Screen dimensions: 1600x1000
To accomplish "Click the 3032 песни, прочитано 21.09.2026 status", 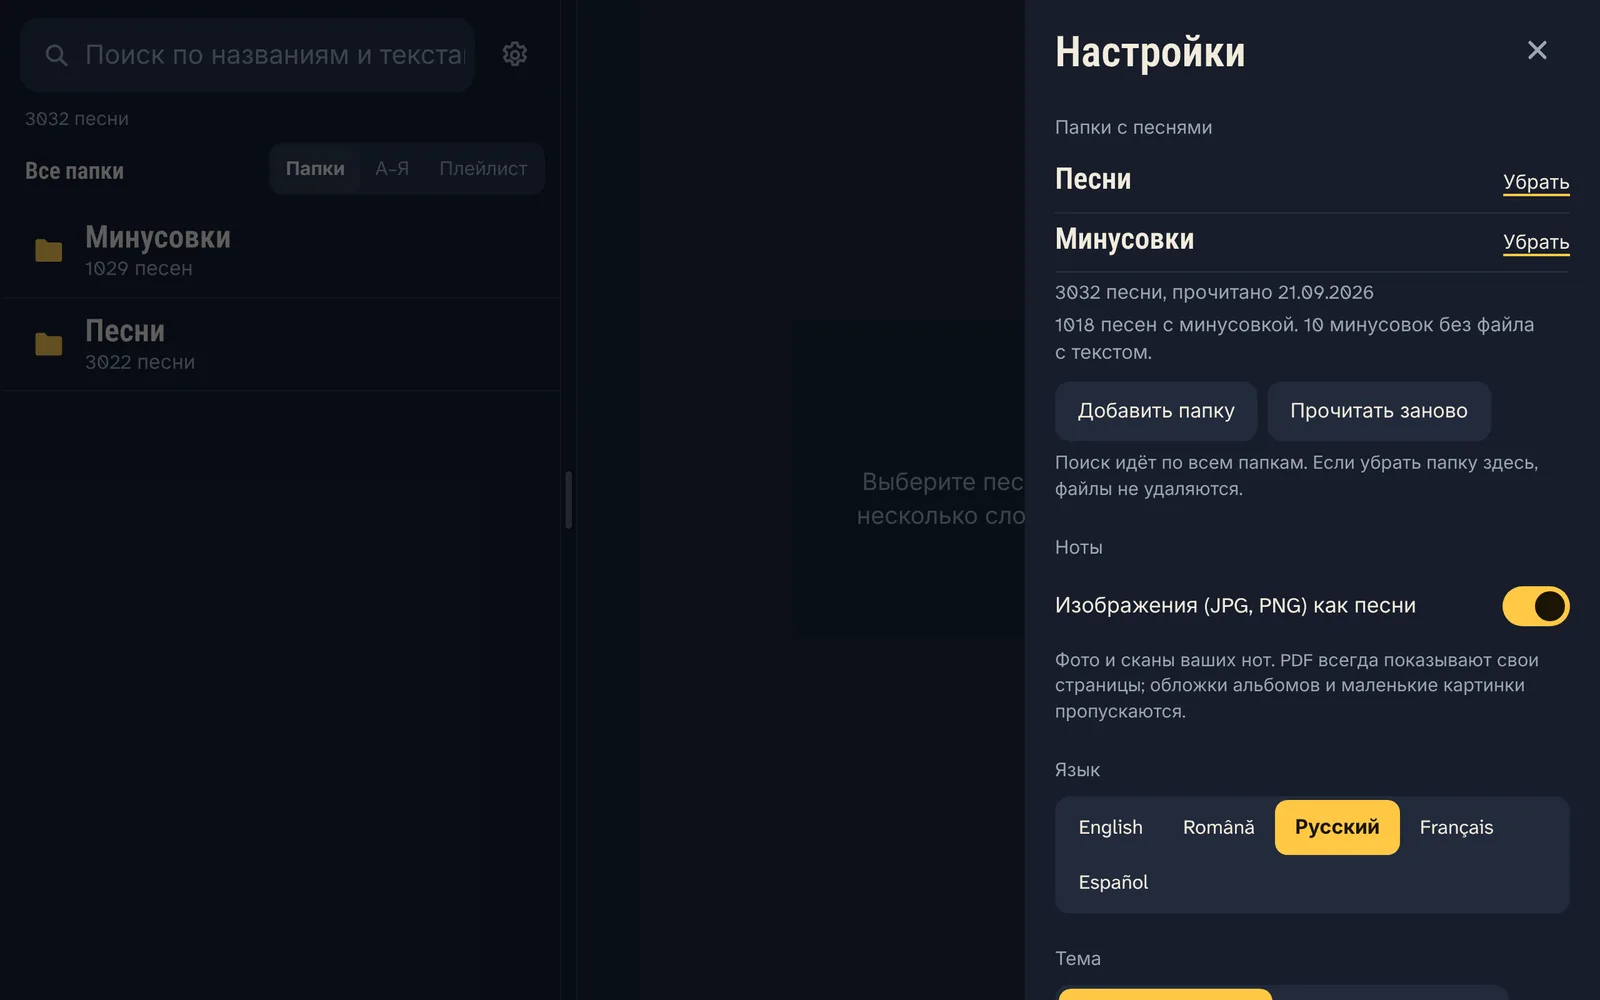I will click(x=1214, y=292).
